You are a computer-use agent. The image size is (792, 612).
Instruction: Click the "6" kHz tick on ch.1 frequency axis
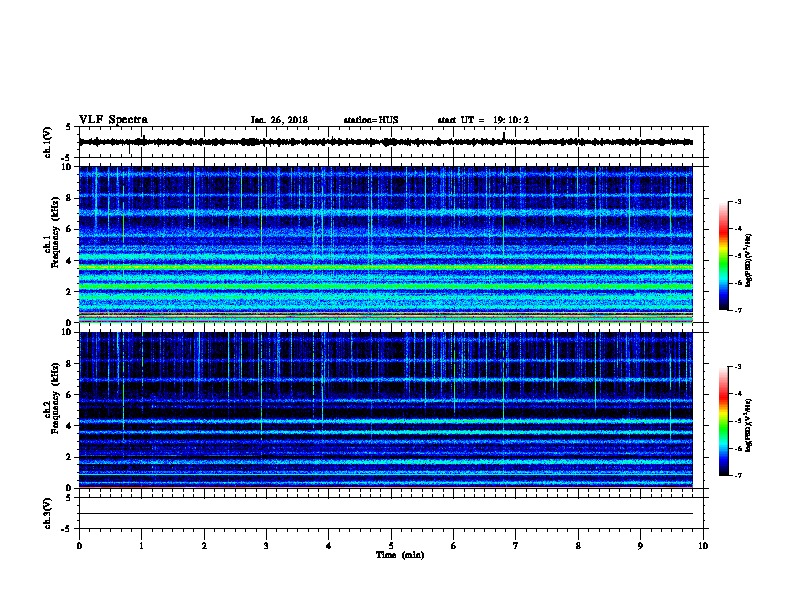(70, 229)
